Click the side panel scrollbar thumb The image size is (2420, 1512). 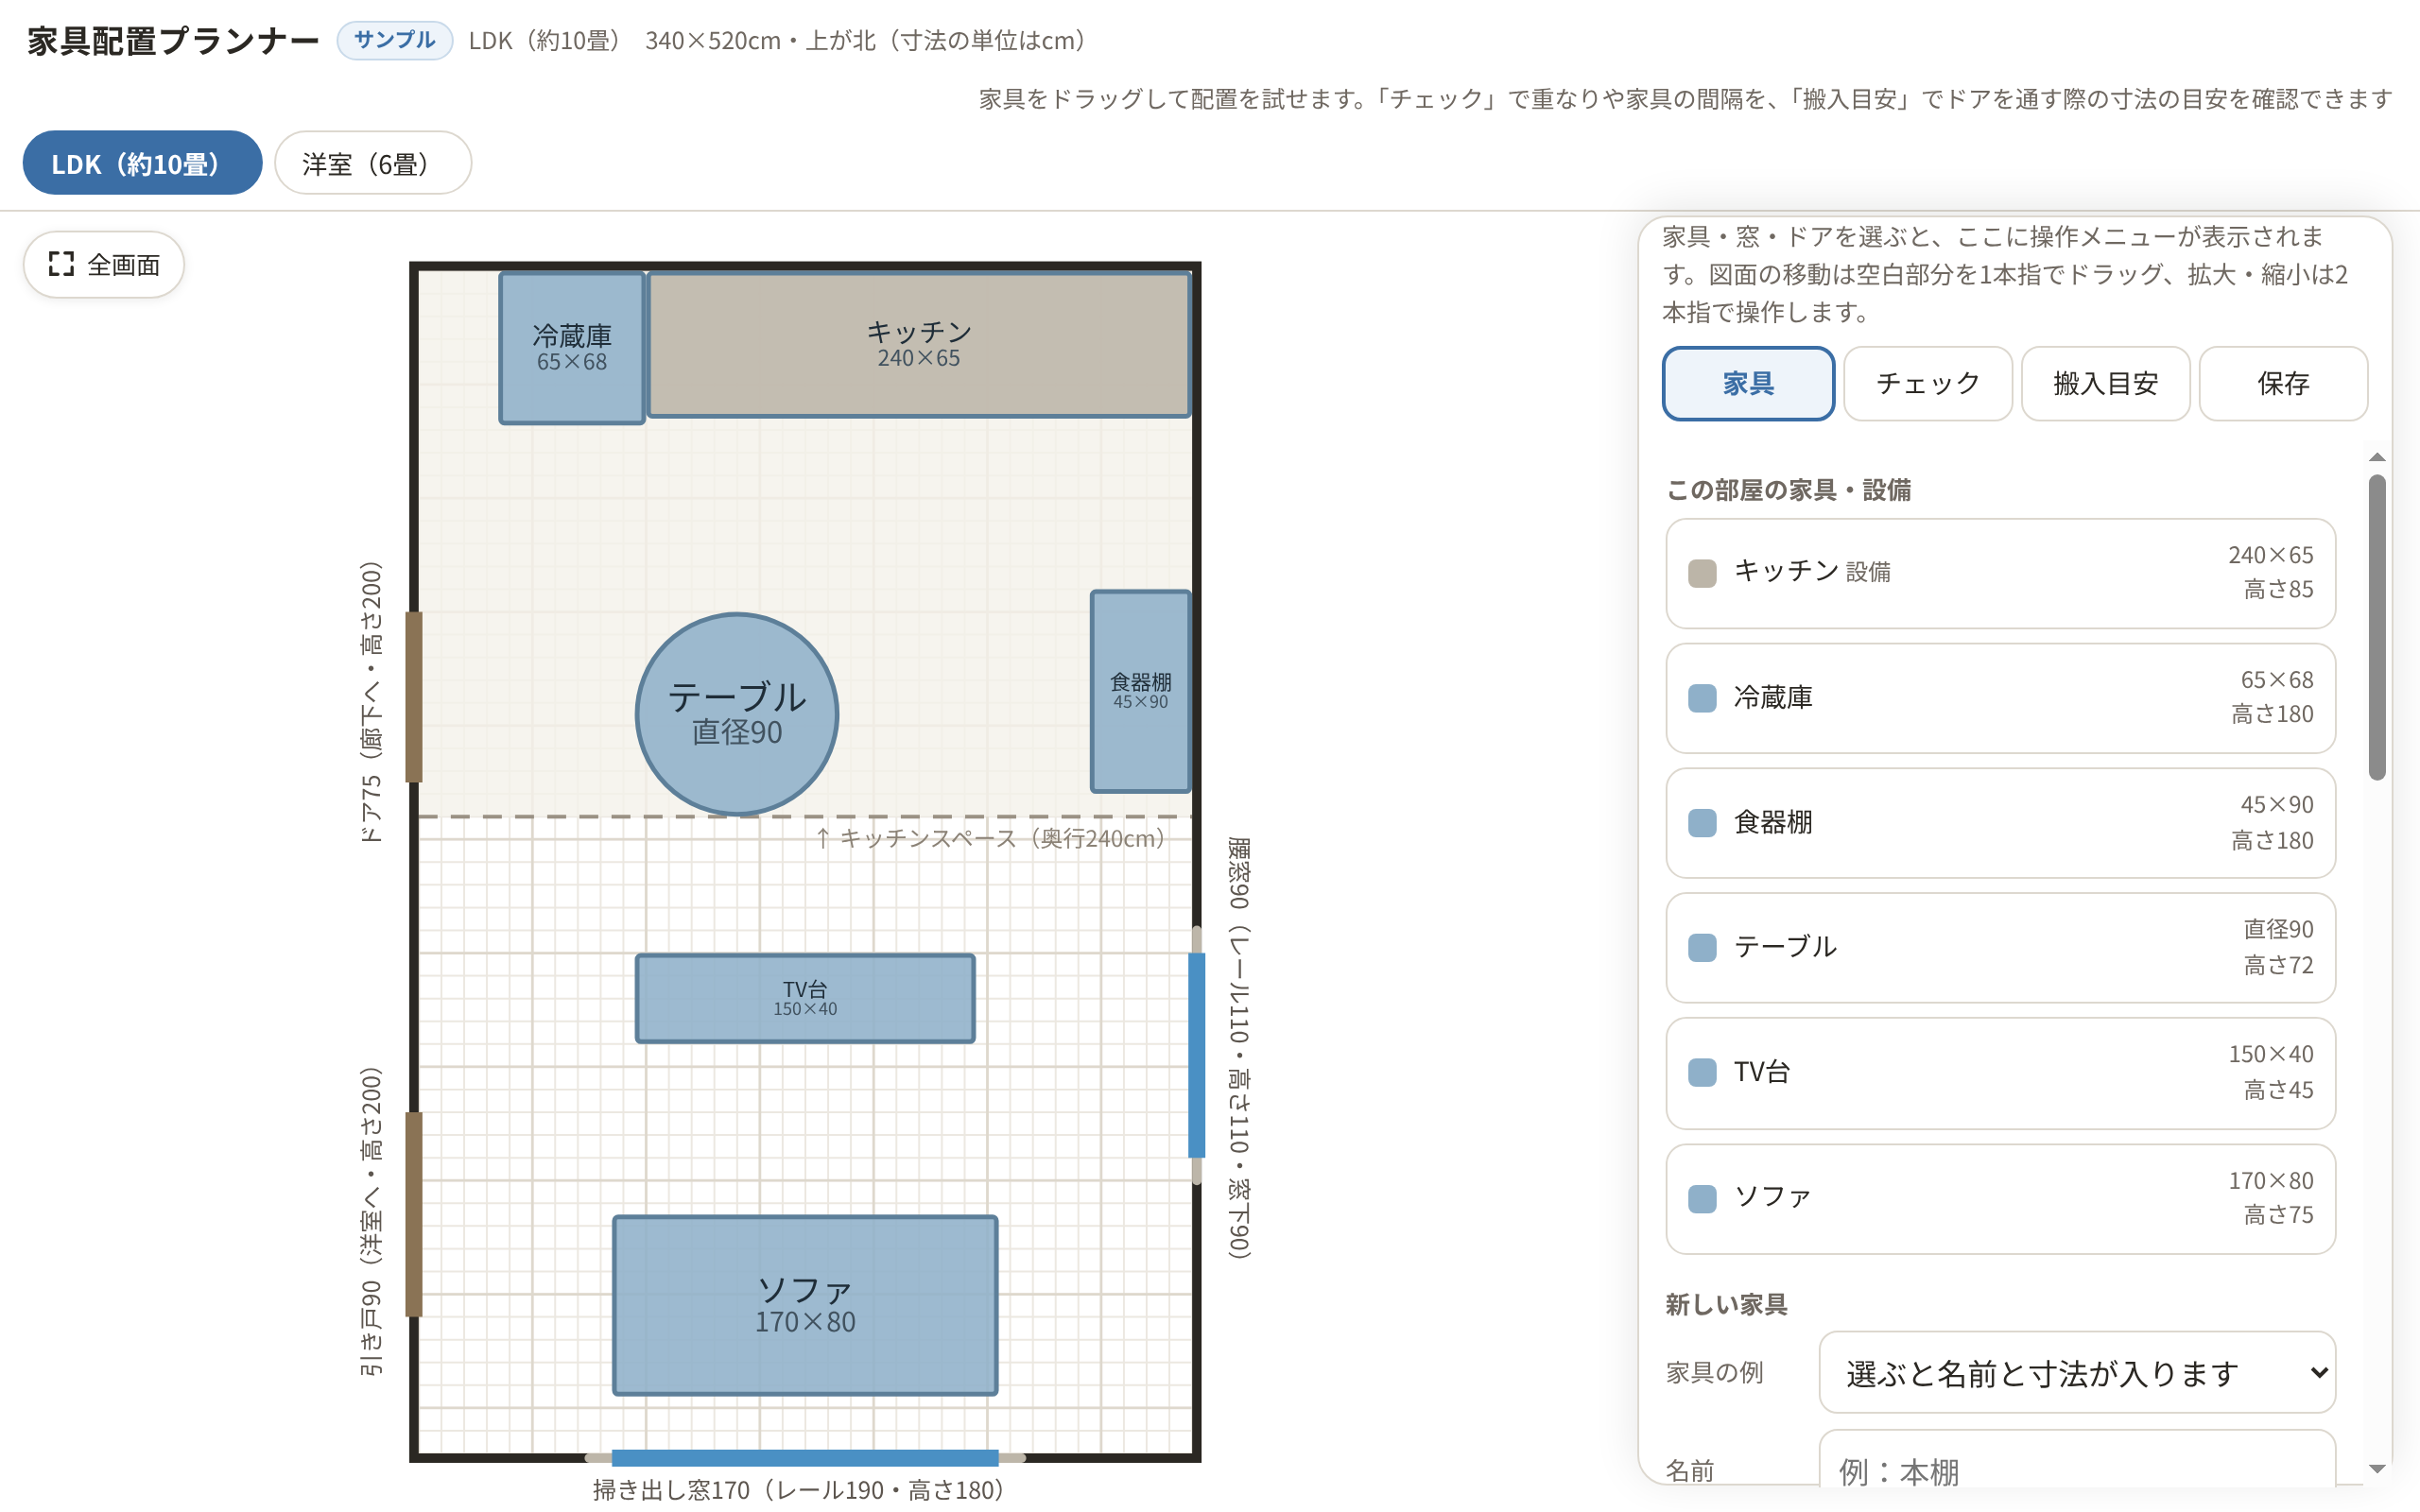[x=2377, y=627]
